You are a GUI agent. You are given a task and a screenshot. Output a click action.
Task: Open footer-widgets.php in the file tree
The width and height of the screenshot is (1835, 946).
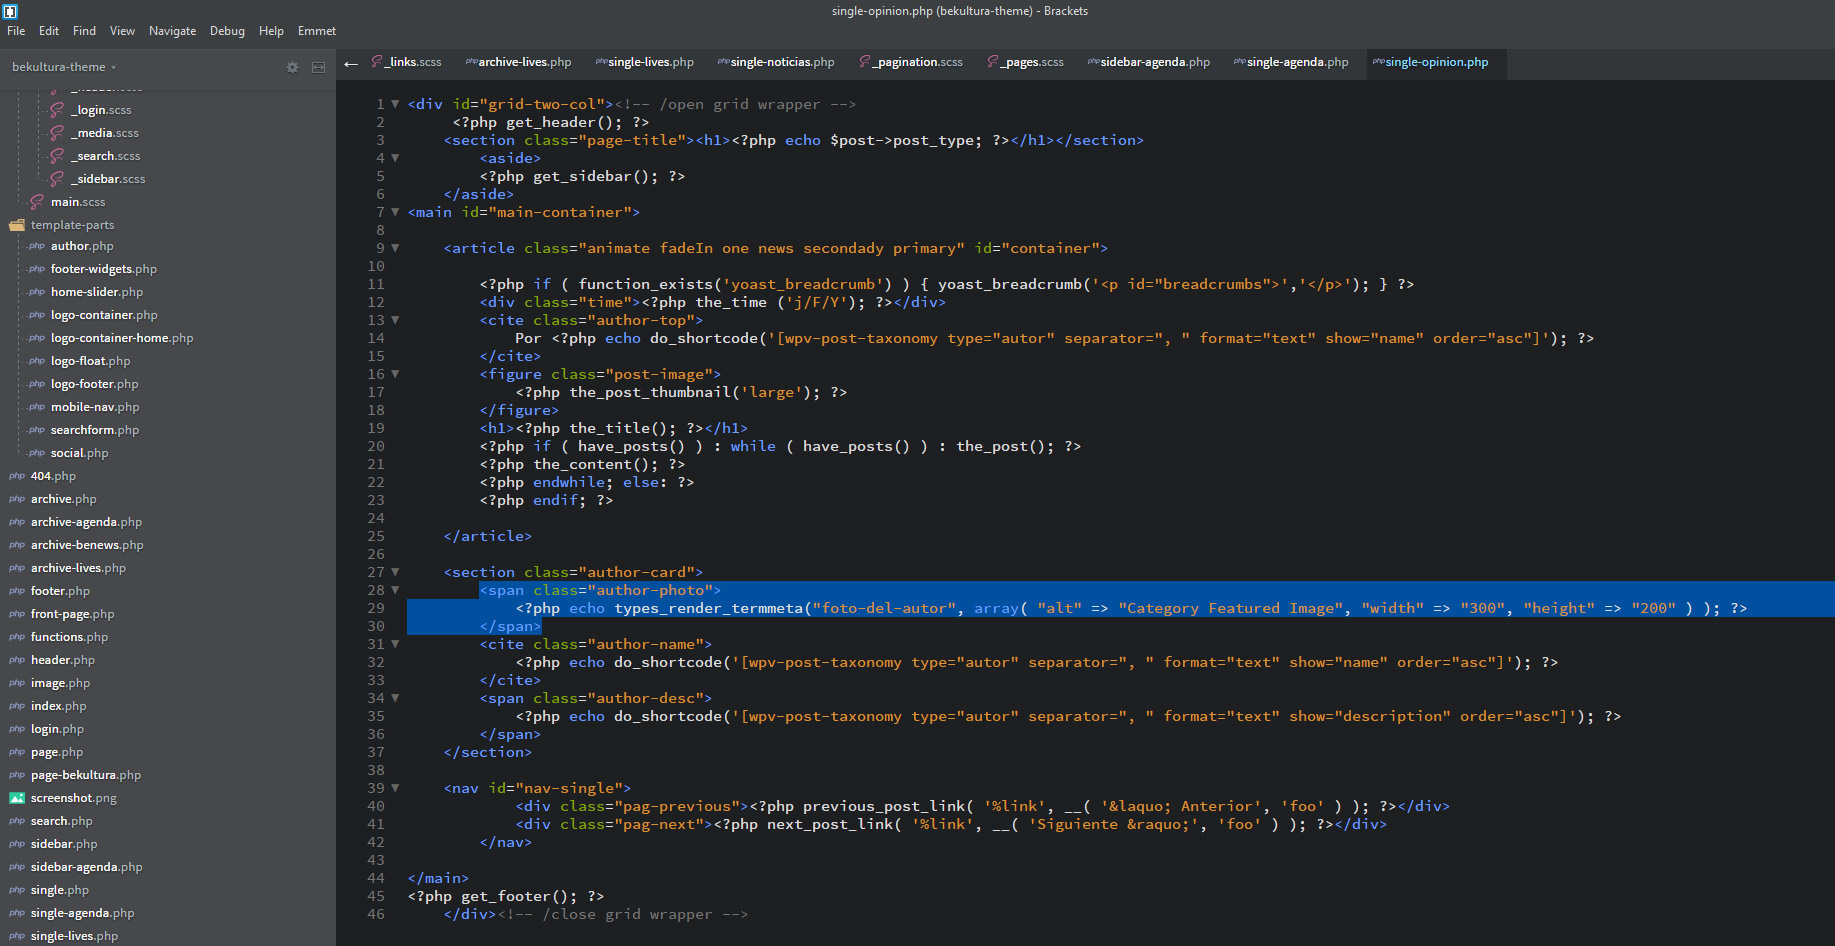point(104,269)
